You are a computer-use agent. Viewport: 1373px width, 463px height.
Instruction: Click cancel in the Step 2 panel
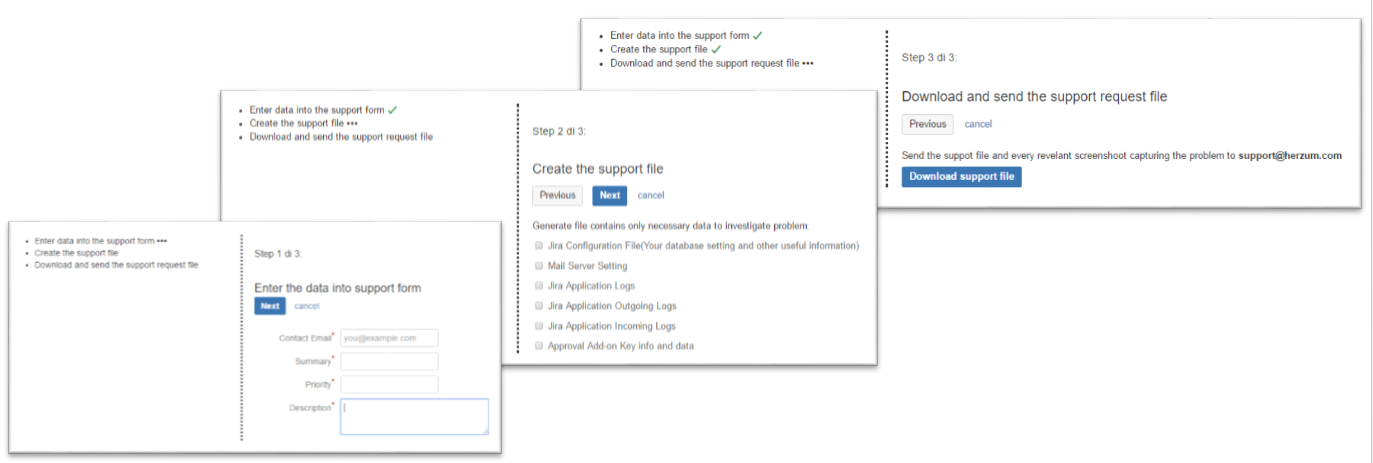coord(651,195)
